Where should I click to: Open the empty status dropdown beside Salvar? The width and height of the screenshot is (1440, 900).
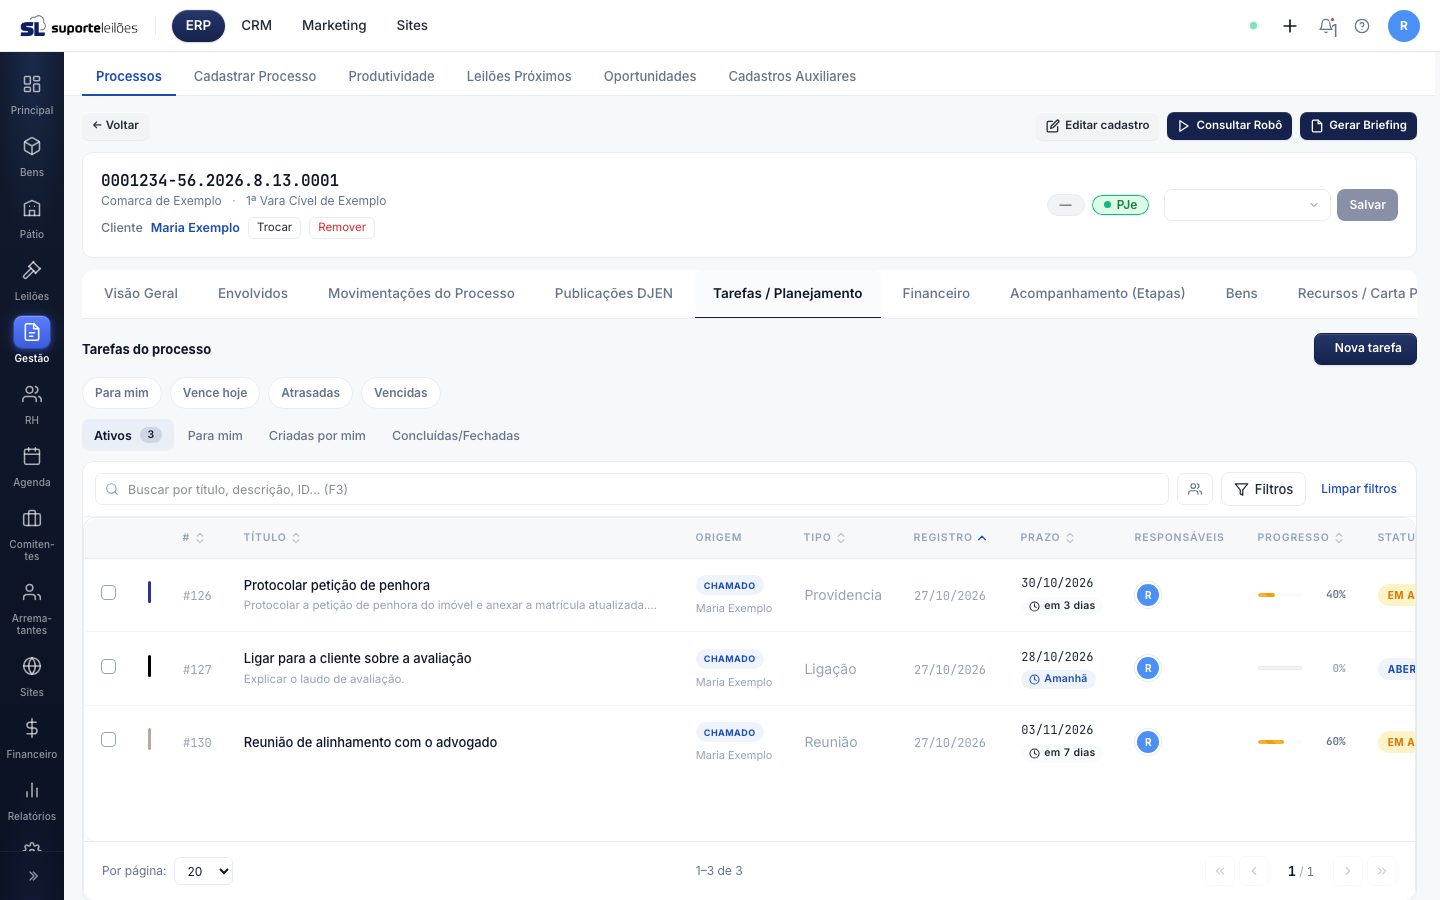tap(1247, 205)
